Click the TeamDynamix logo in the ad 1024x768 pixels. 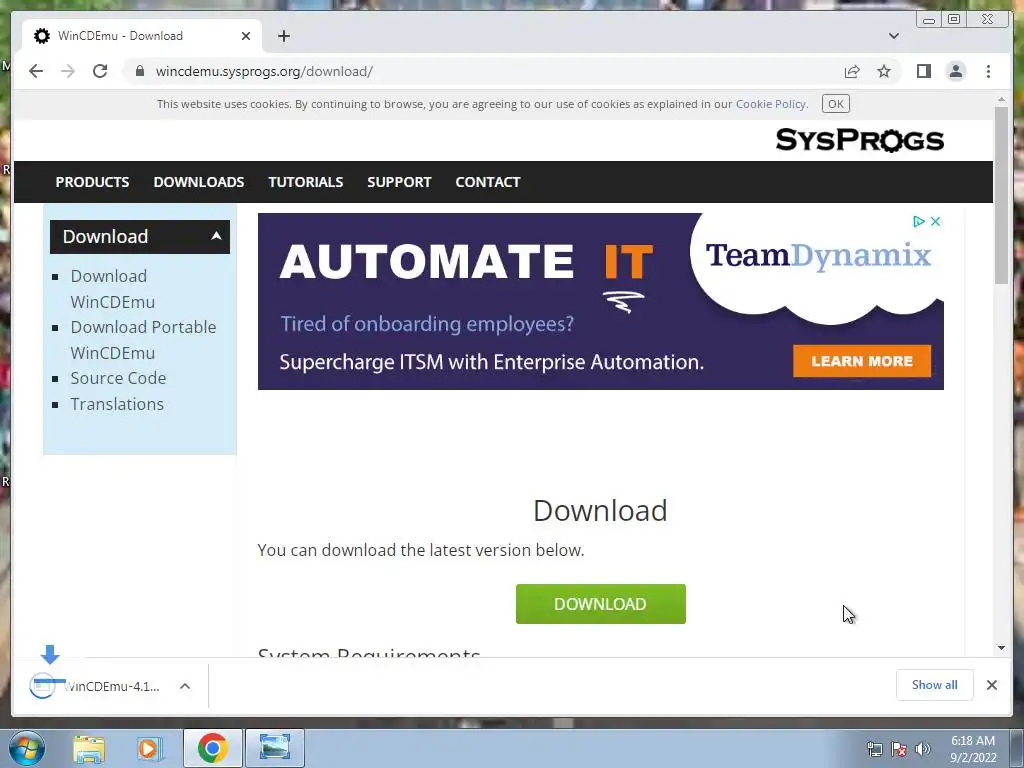coord(818,256)
